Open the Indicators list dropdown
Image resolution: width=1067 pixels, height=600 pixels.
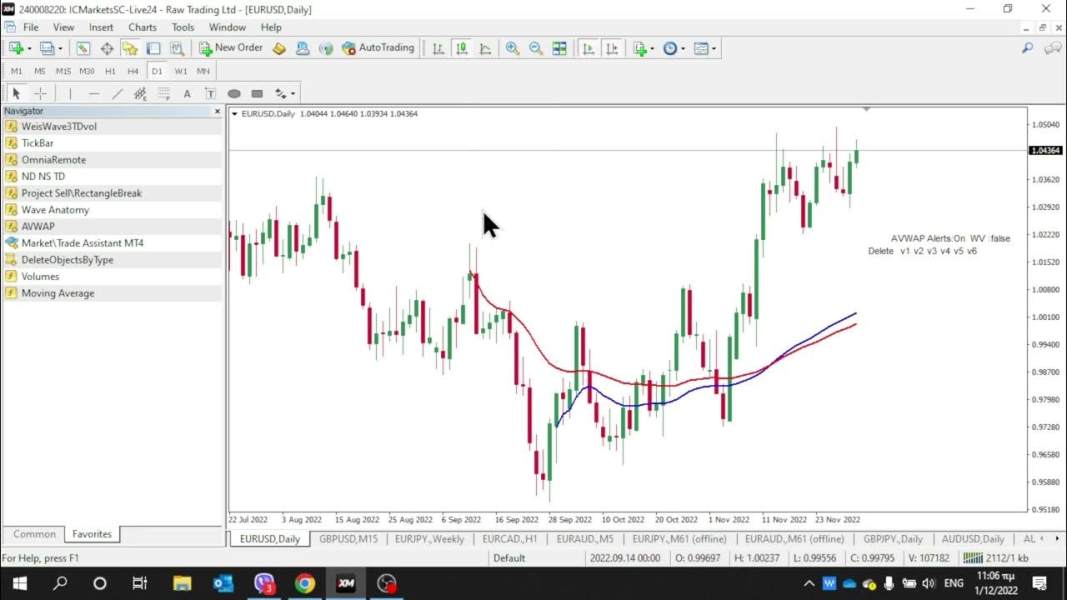pyautogui.click(x=643, y=48)
